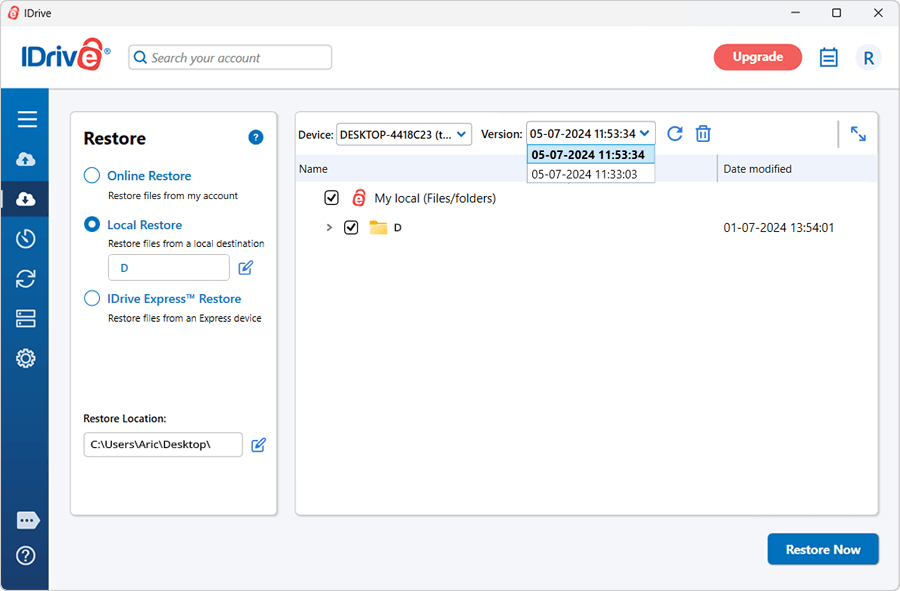Image resolution: width=900 pixels, height=591 pixels.
Task: Open the Sync arrows icon
Action: [x=25, y=279]
